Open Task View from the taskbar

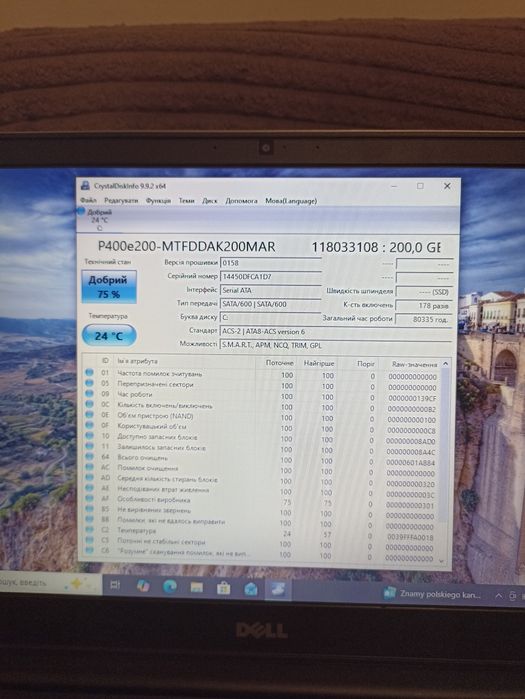[x=115, y=585]
